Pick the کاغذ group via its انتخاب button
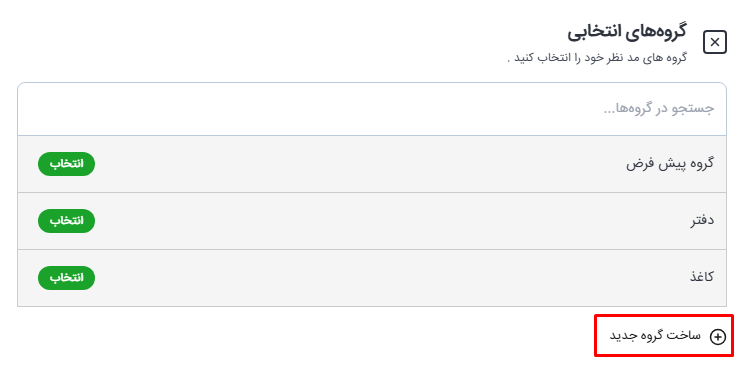The height and width of the screenshot is (376, 744). [x=66, y=278]
